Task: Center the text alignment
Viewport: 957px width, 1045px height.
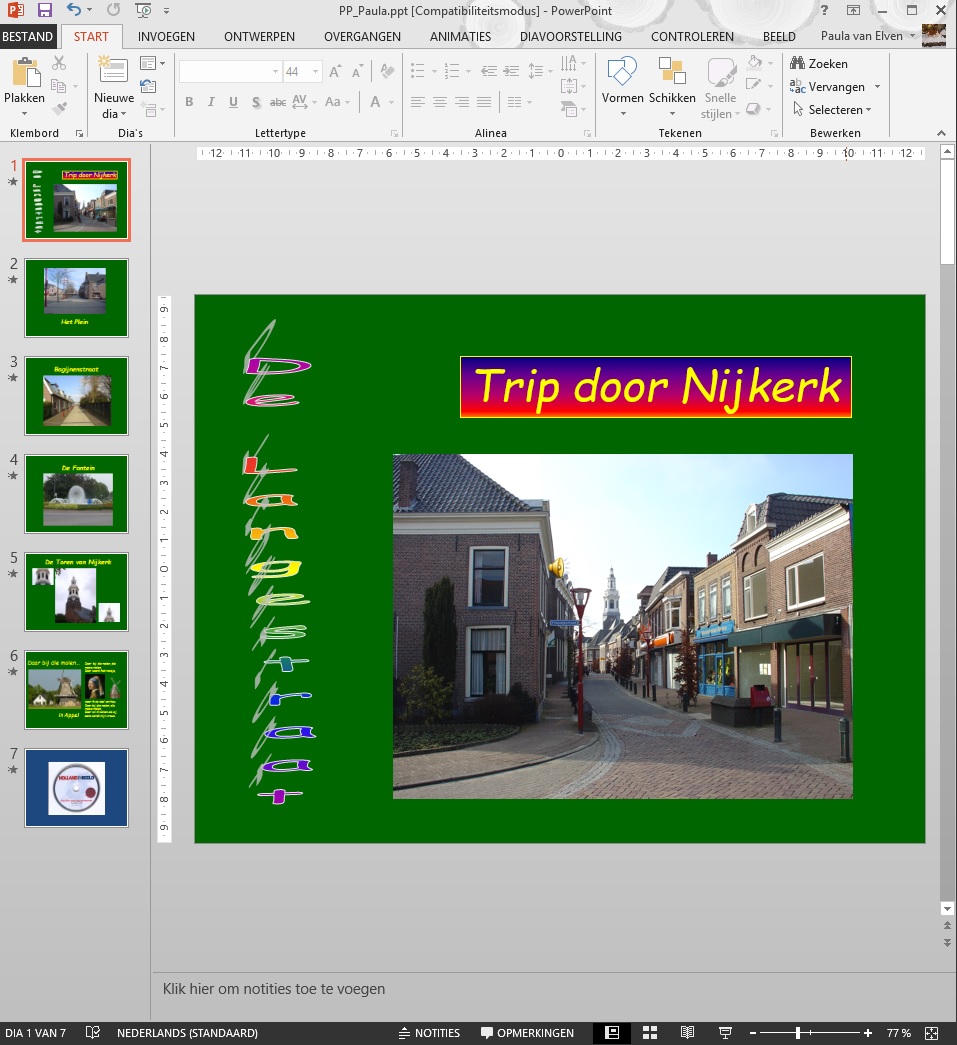Action: (x=440, y=102)
